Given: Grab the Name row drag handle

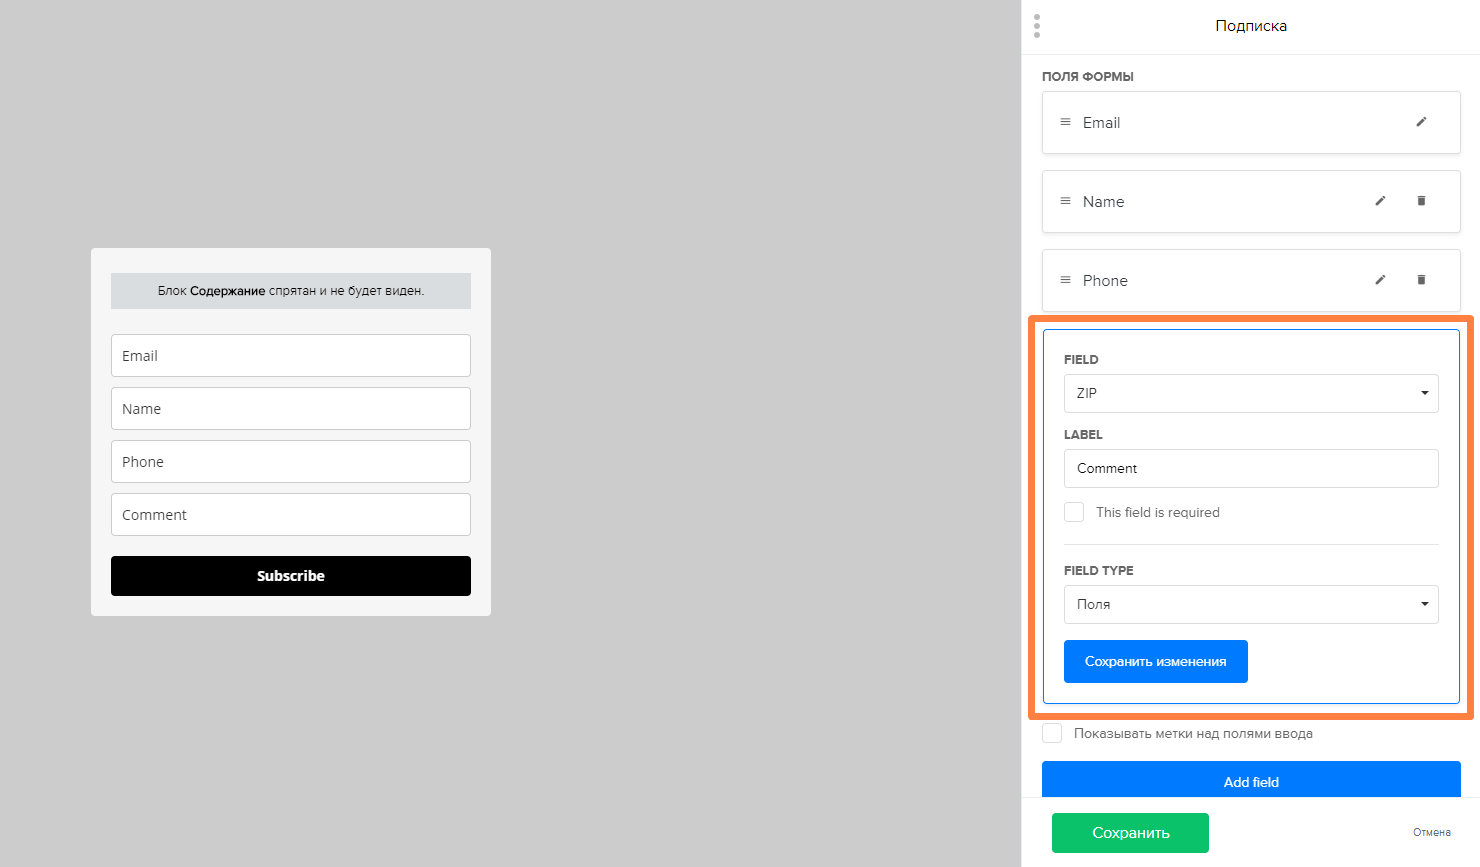Looking at the screenshot, I should coord(1065,201).
